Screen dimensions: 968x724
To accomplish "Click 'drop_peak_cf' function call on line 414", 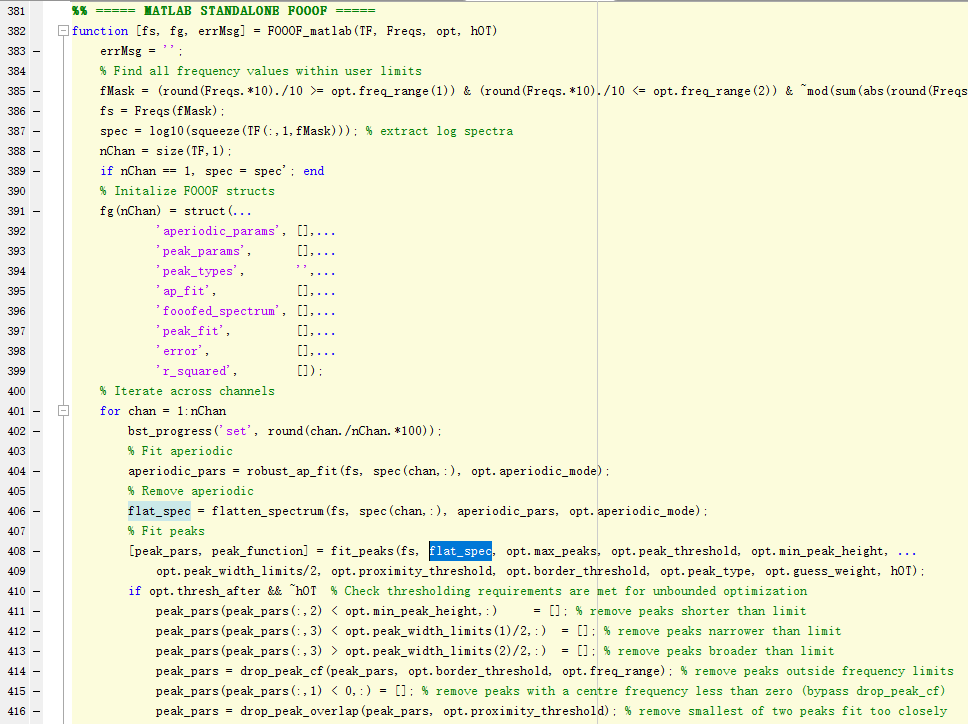I will click(x=282, y=671).
